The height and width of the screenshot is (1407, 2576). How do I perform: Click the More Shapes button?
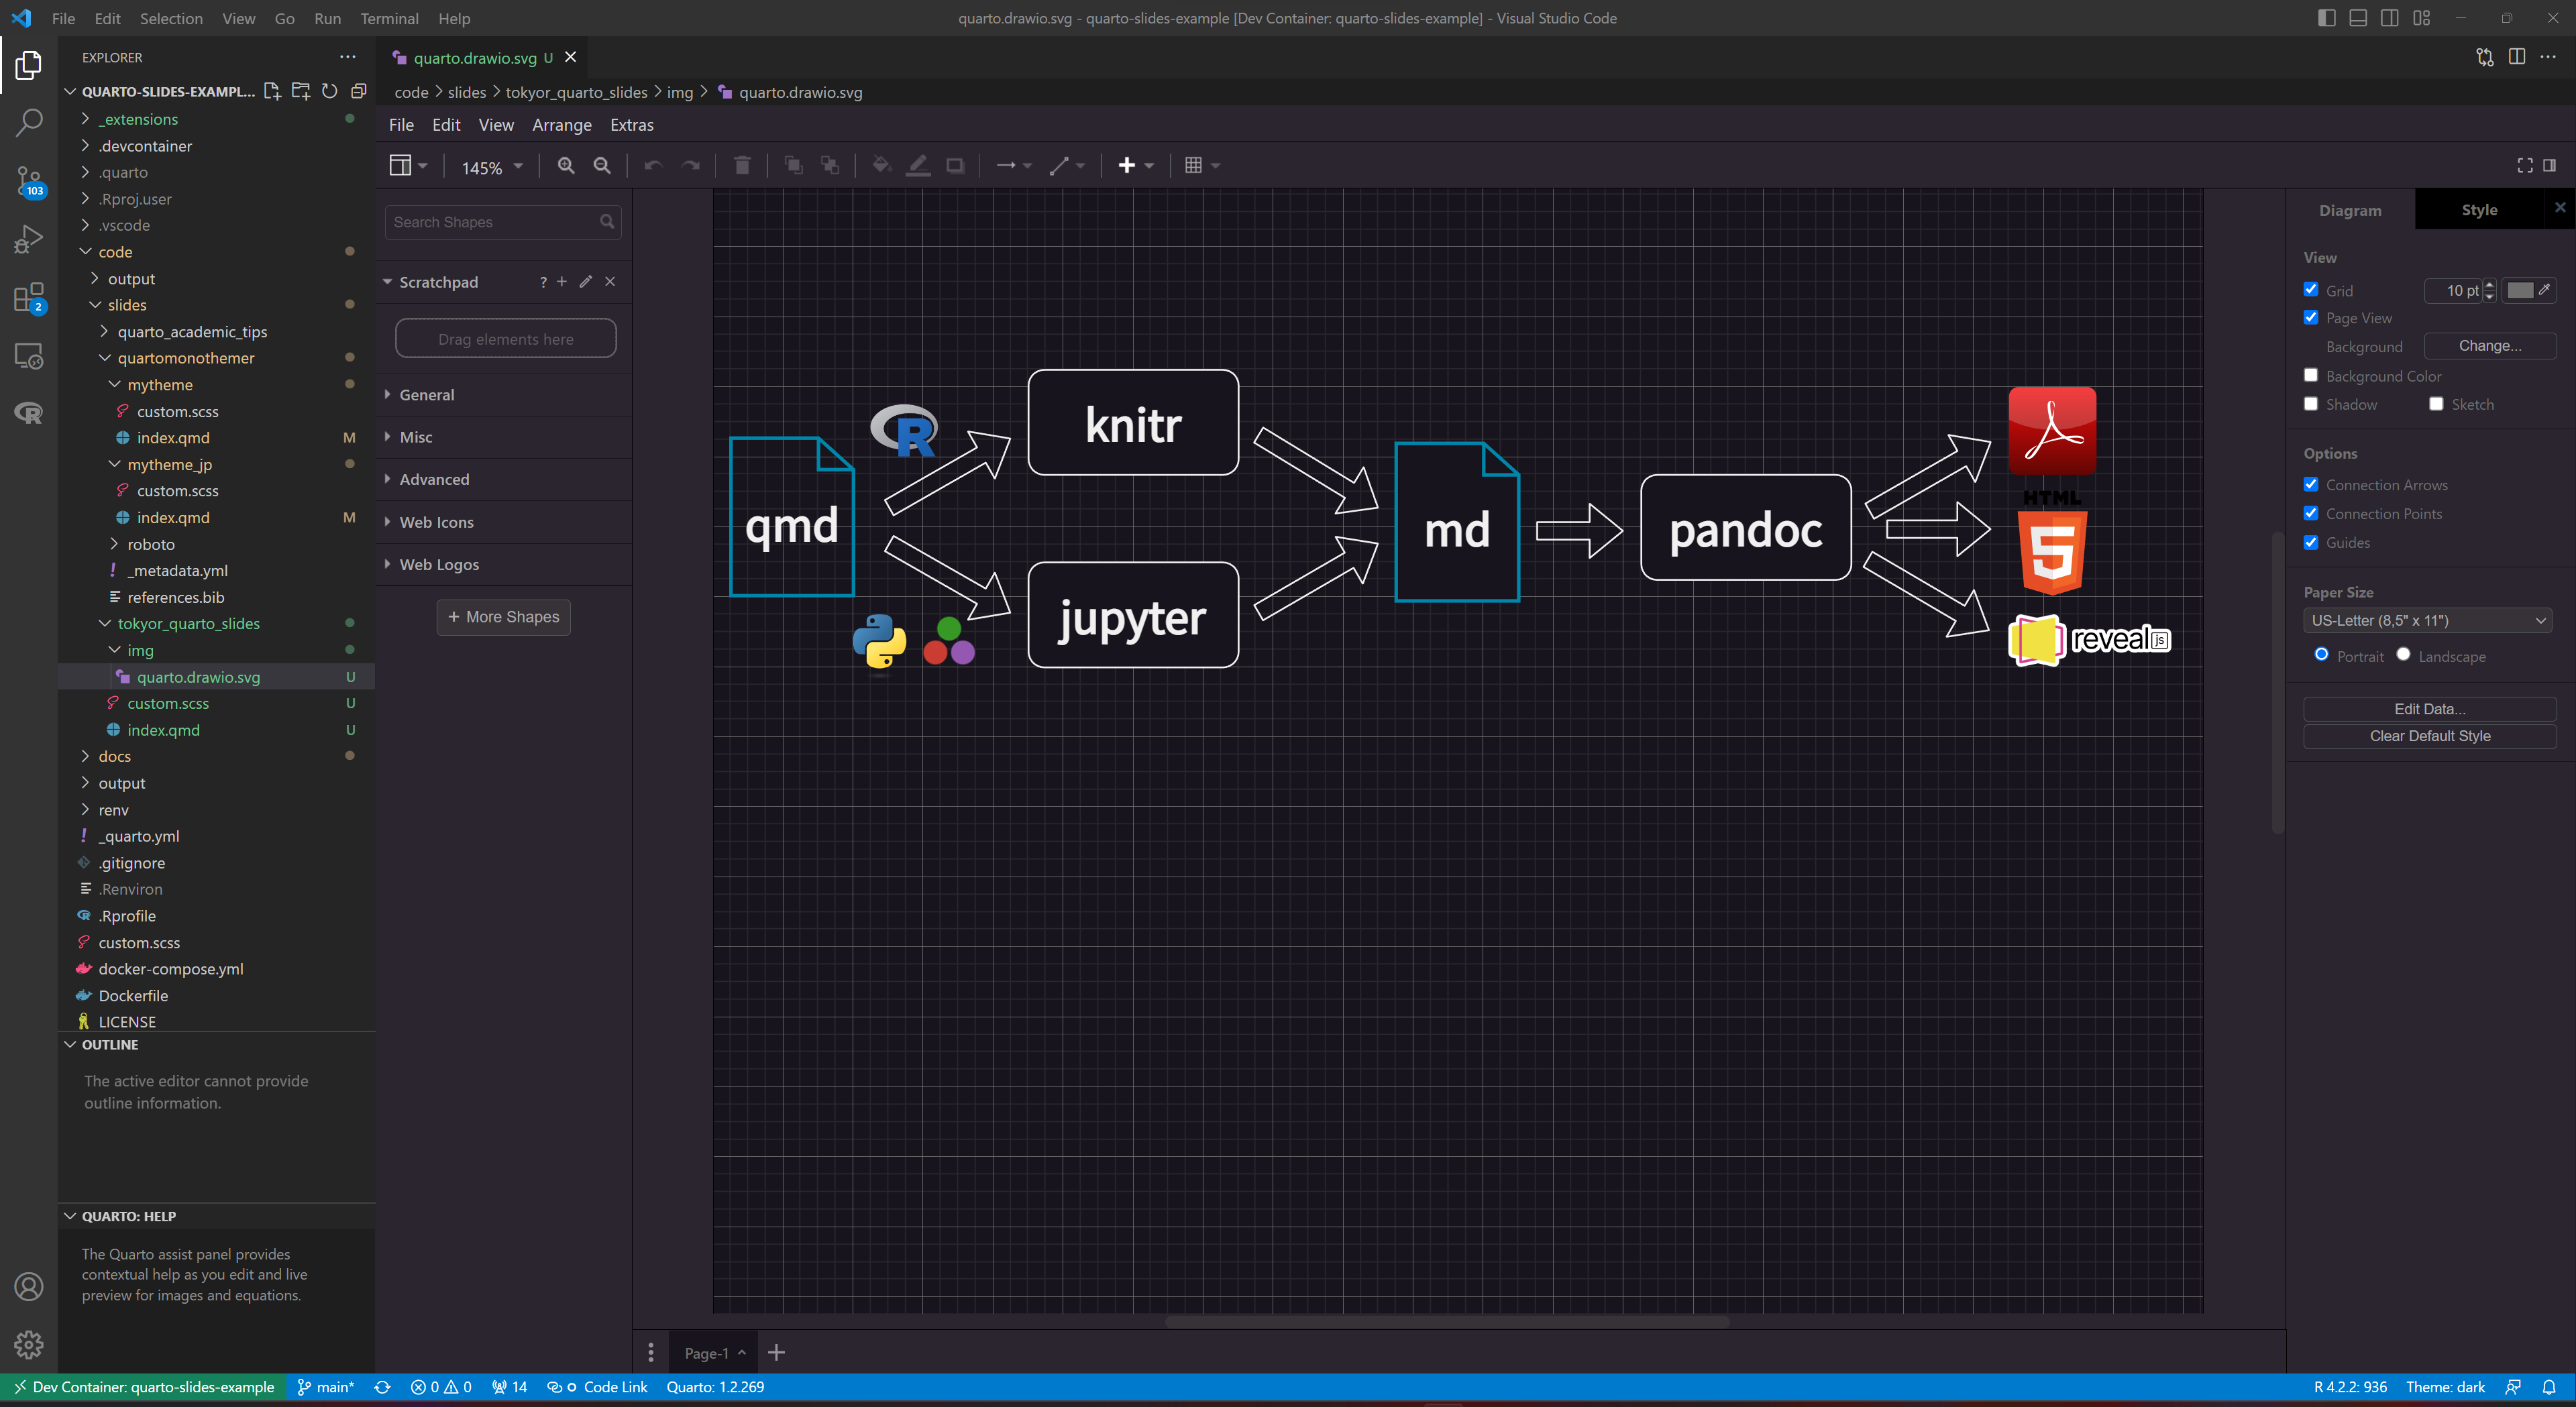(503, 617)
